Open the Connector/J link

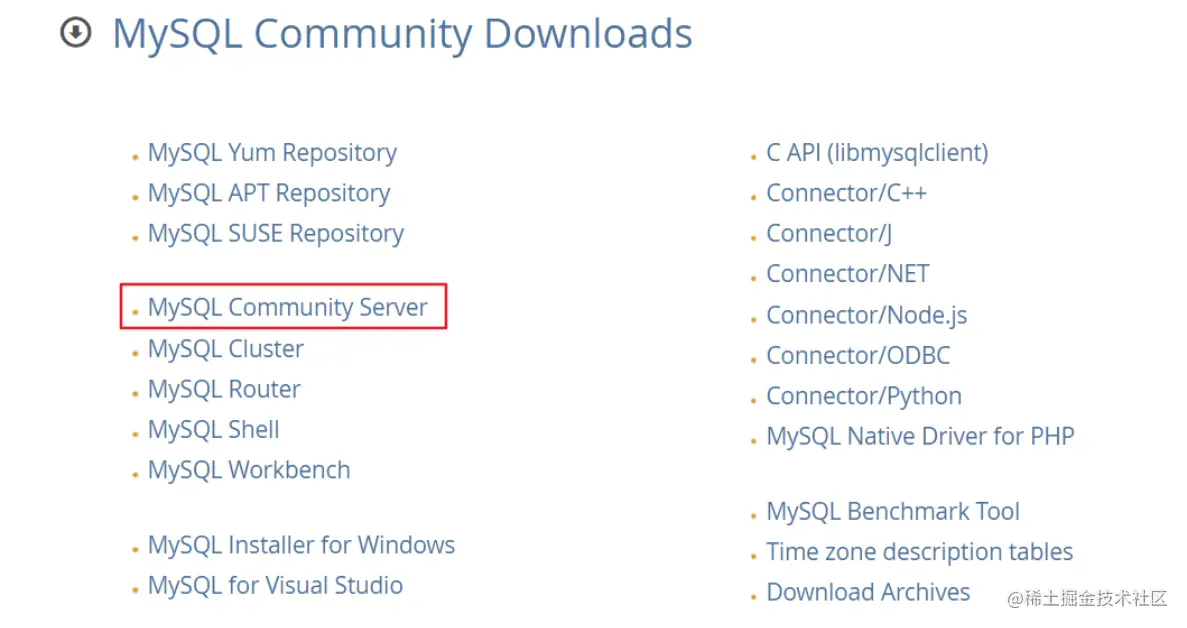tap(829, 234)
